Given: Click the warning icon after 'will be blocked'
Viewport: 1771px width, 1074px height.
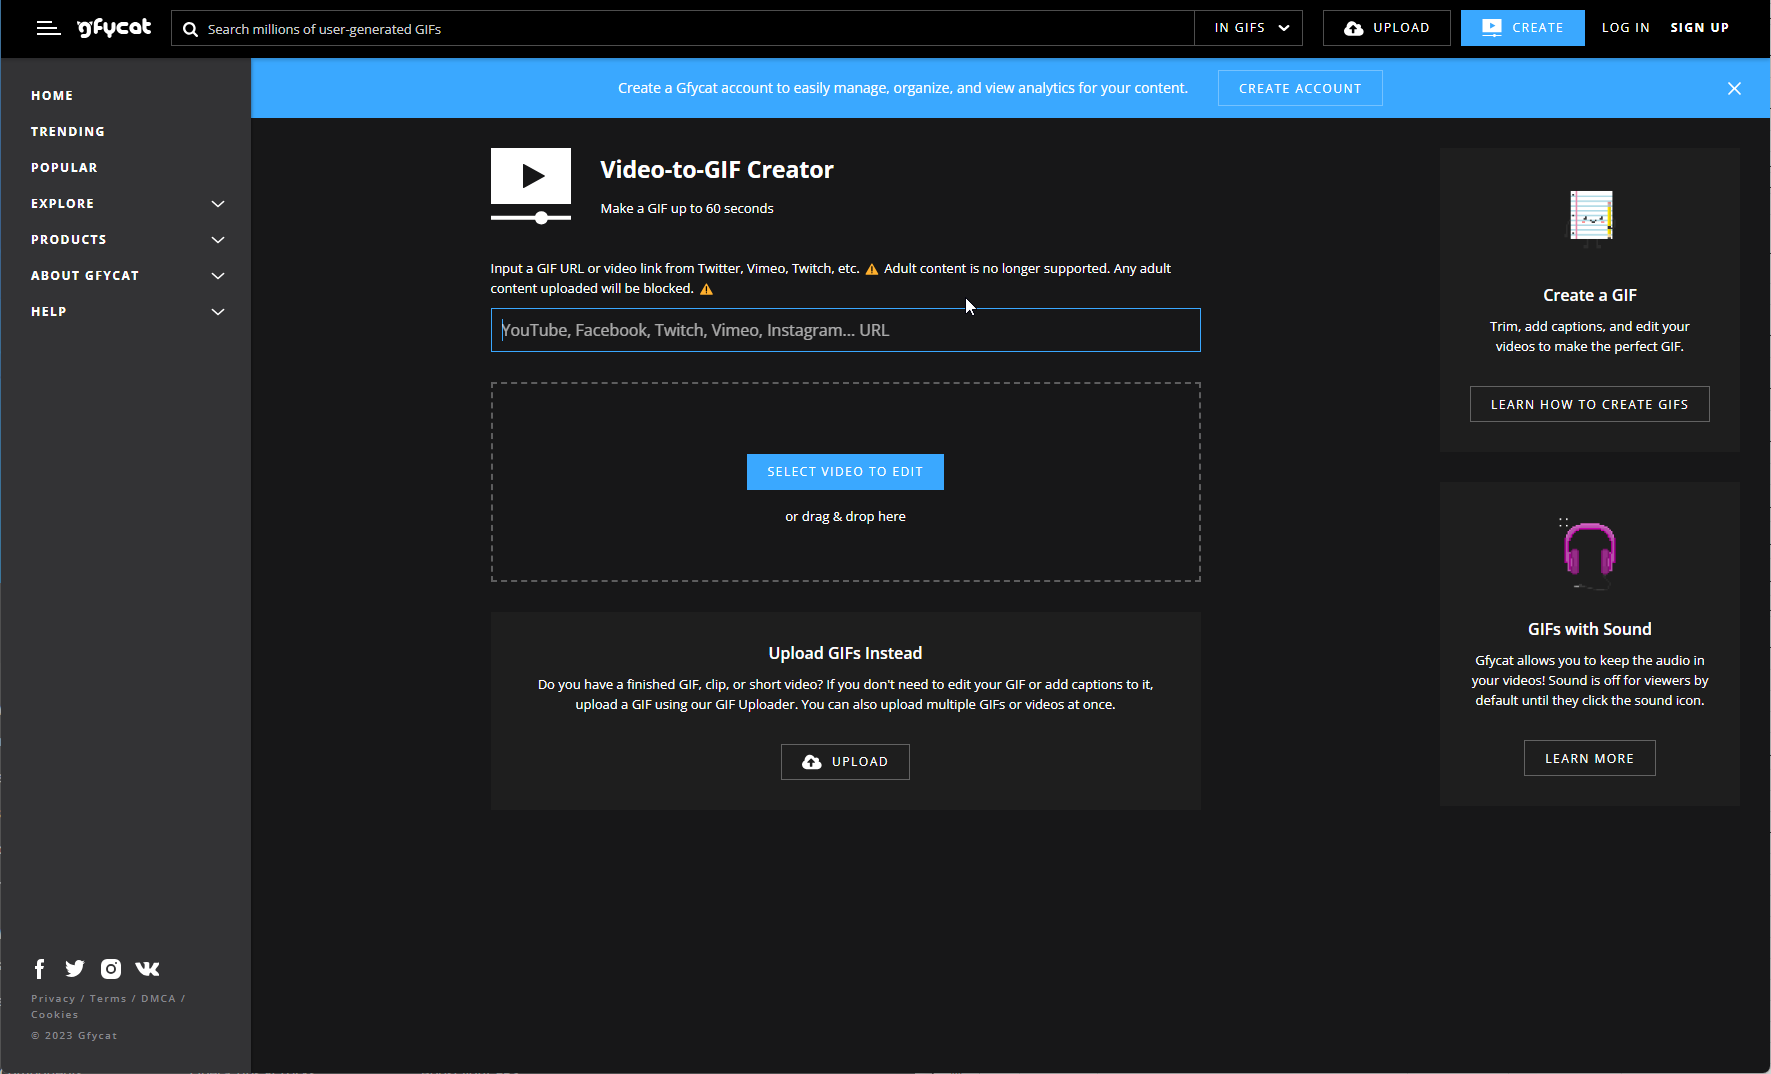Looking at the screenshot, I should click(x=706, y=289).
